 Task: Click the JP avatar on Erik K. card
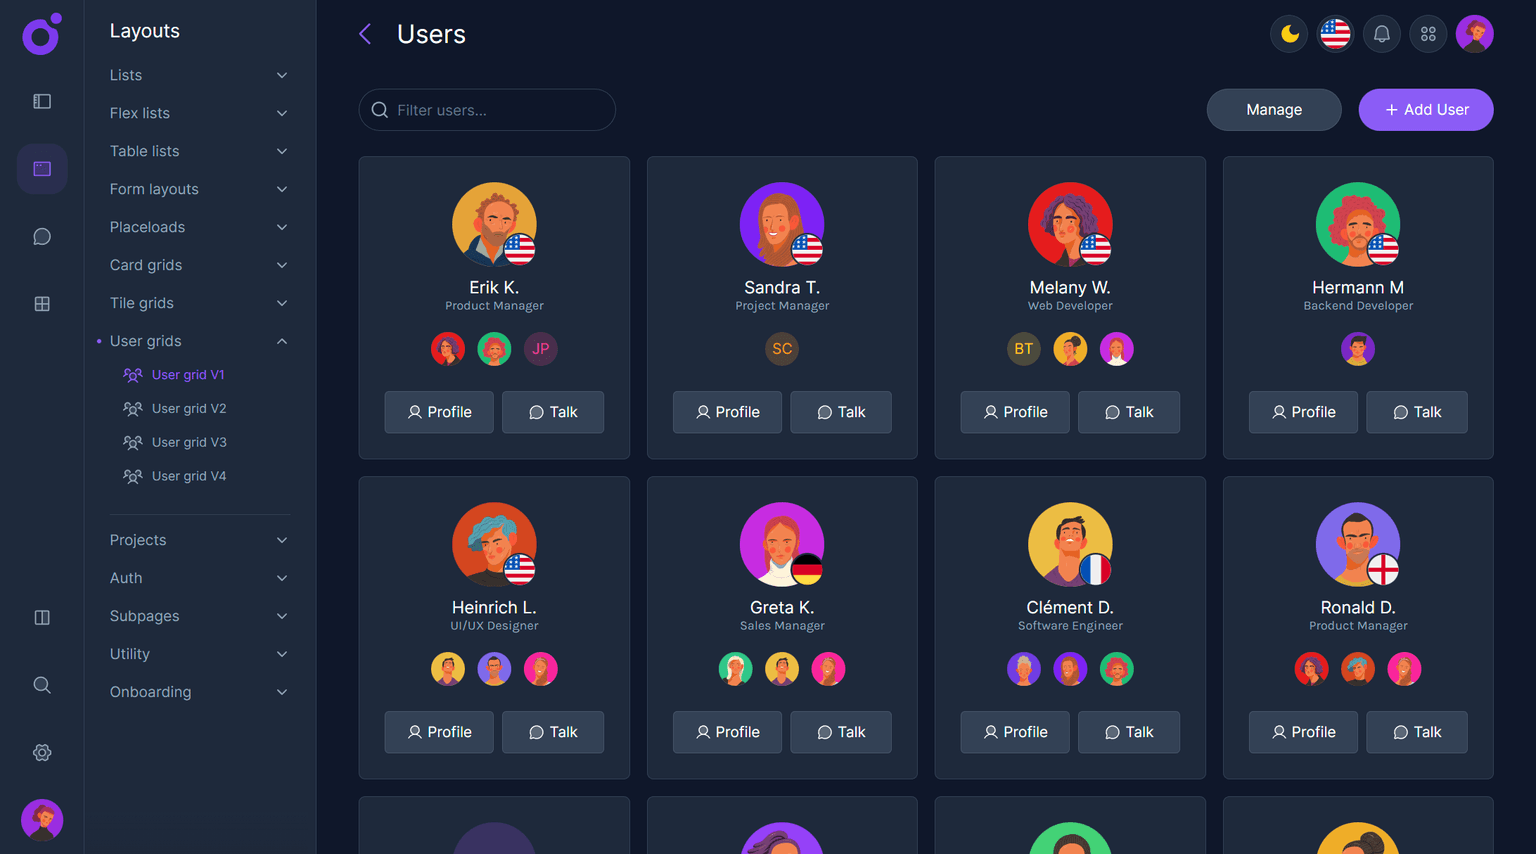coord(541,349)
